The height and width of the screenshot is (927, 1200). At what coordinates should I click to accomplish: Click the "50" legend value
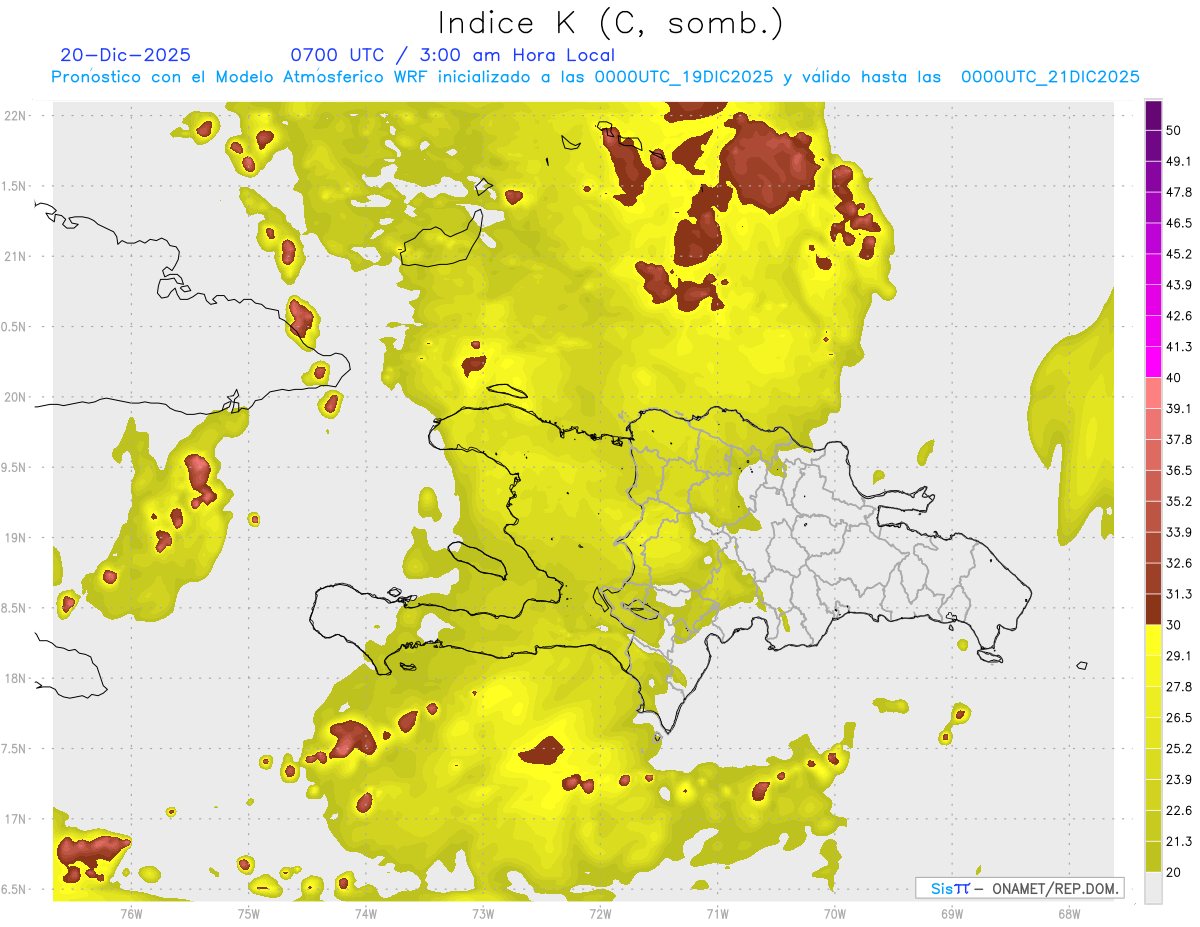(1175, 130)
